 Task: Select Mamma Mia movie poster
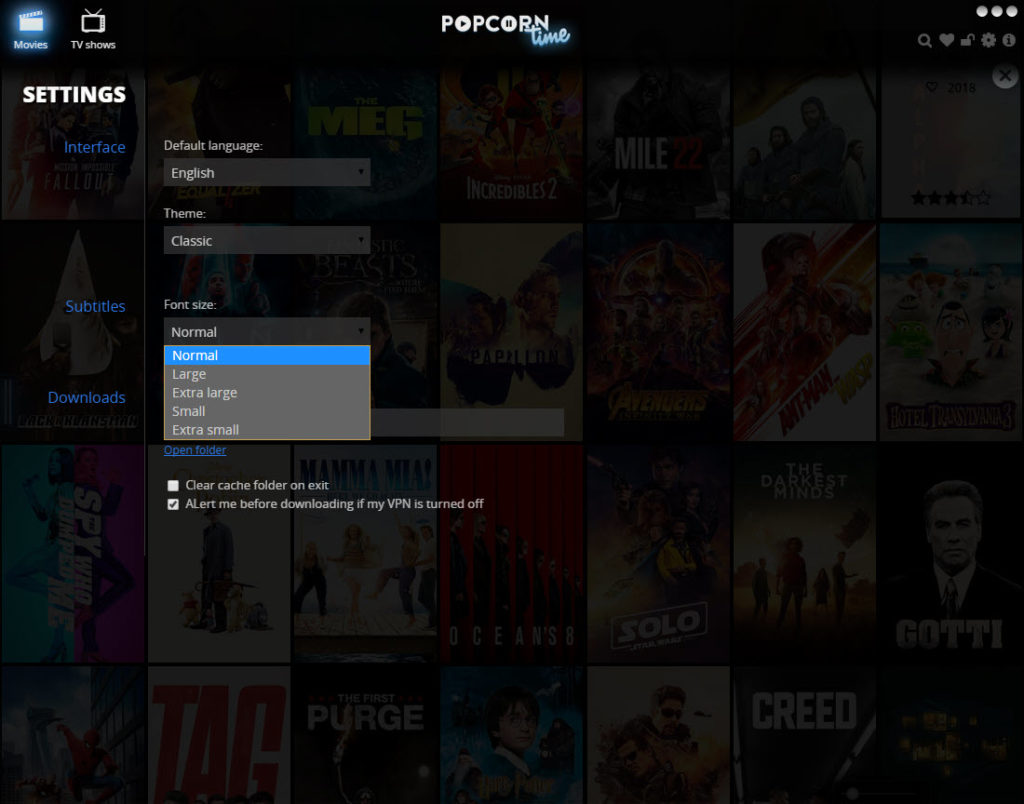coord(365,554)
